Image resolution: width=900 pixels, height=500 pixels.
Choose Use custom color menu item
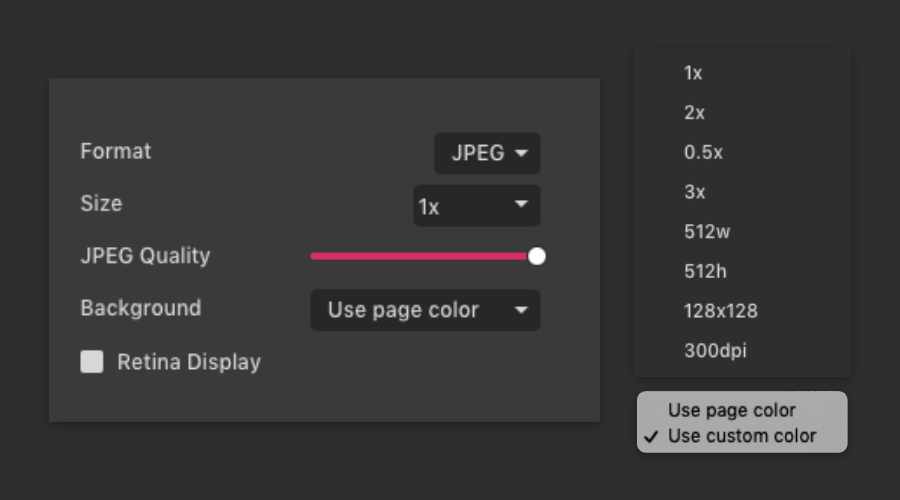click(x=741, y=436)
